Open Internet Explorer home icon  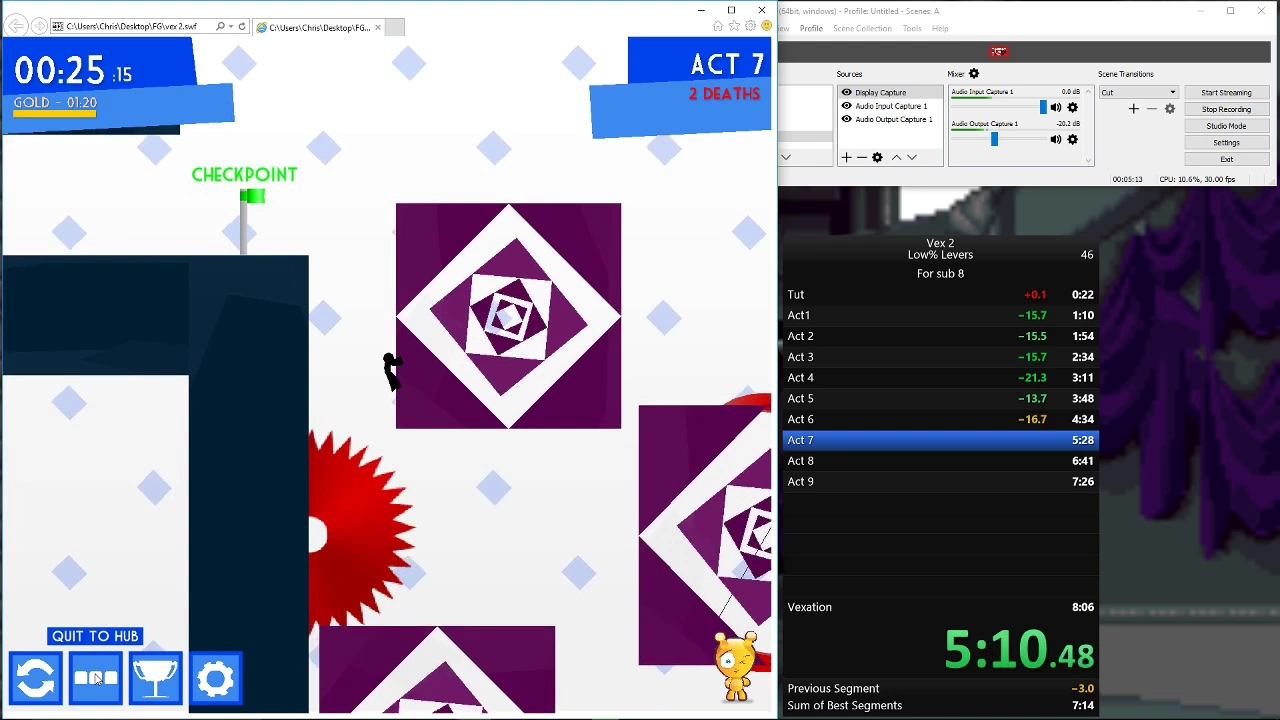click(x=718, y=26)
